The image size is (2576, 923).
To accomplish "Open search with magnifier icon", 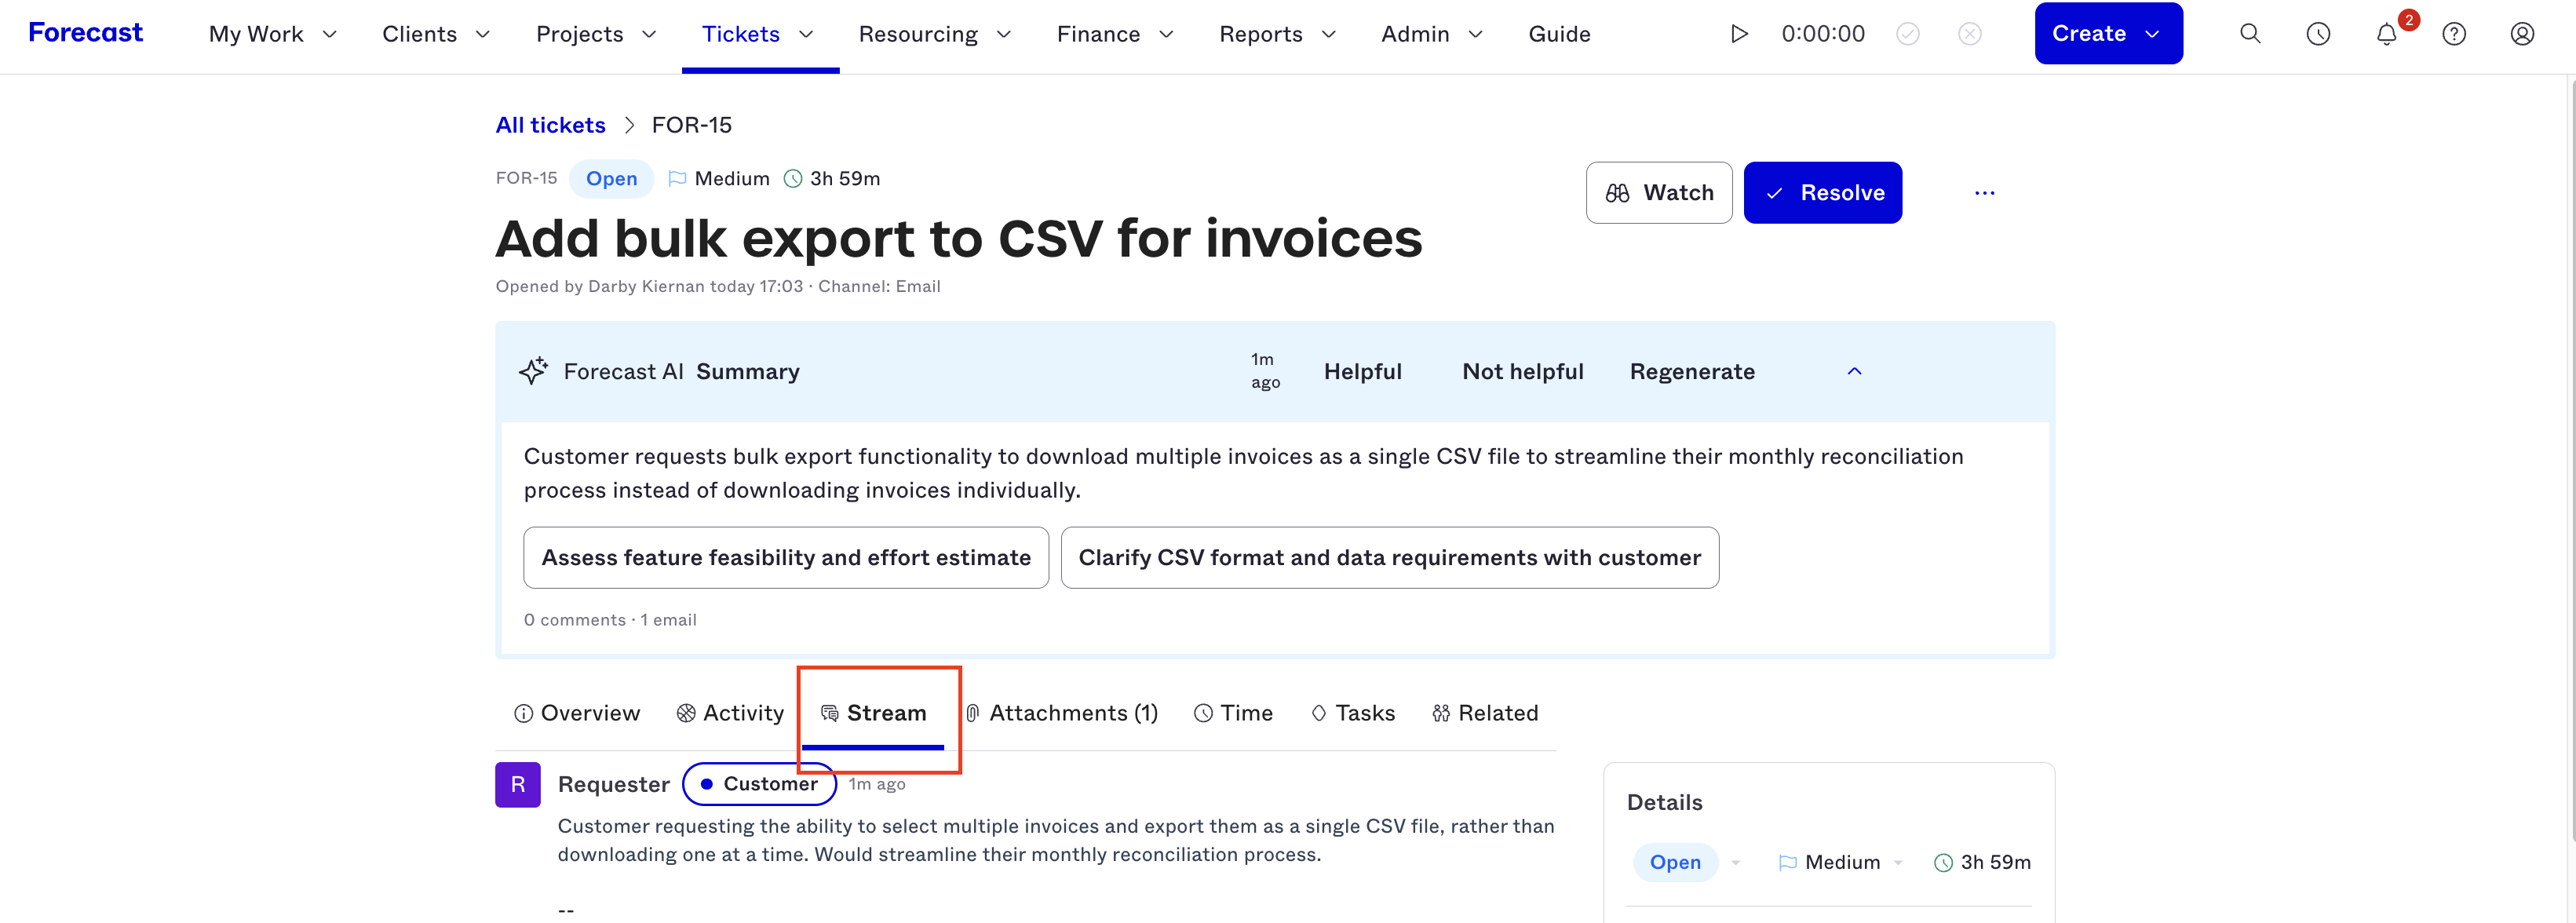I will pyautogui.click(x=2250, y=34).
